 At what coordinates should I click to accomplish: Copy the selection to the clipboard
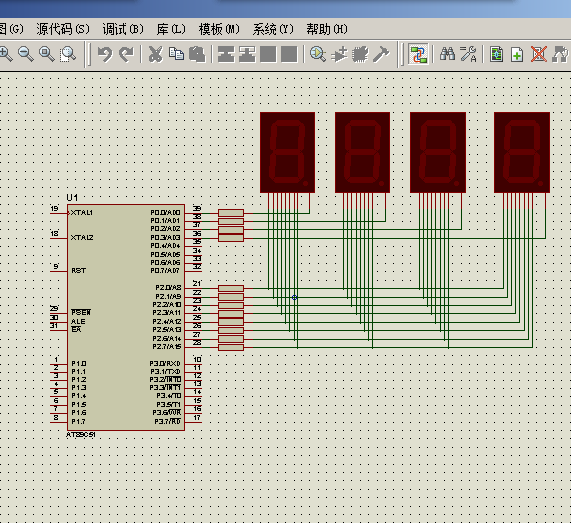(x=176, y=54)
